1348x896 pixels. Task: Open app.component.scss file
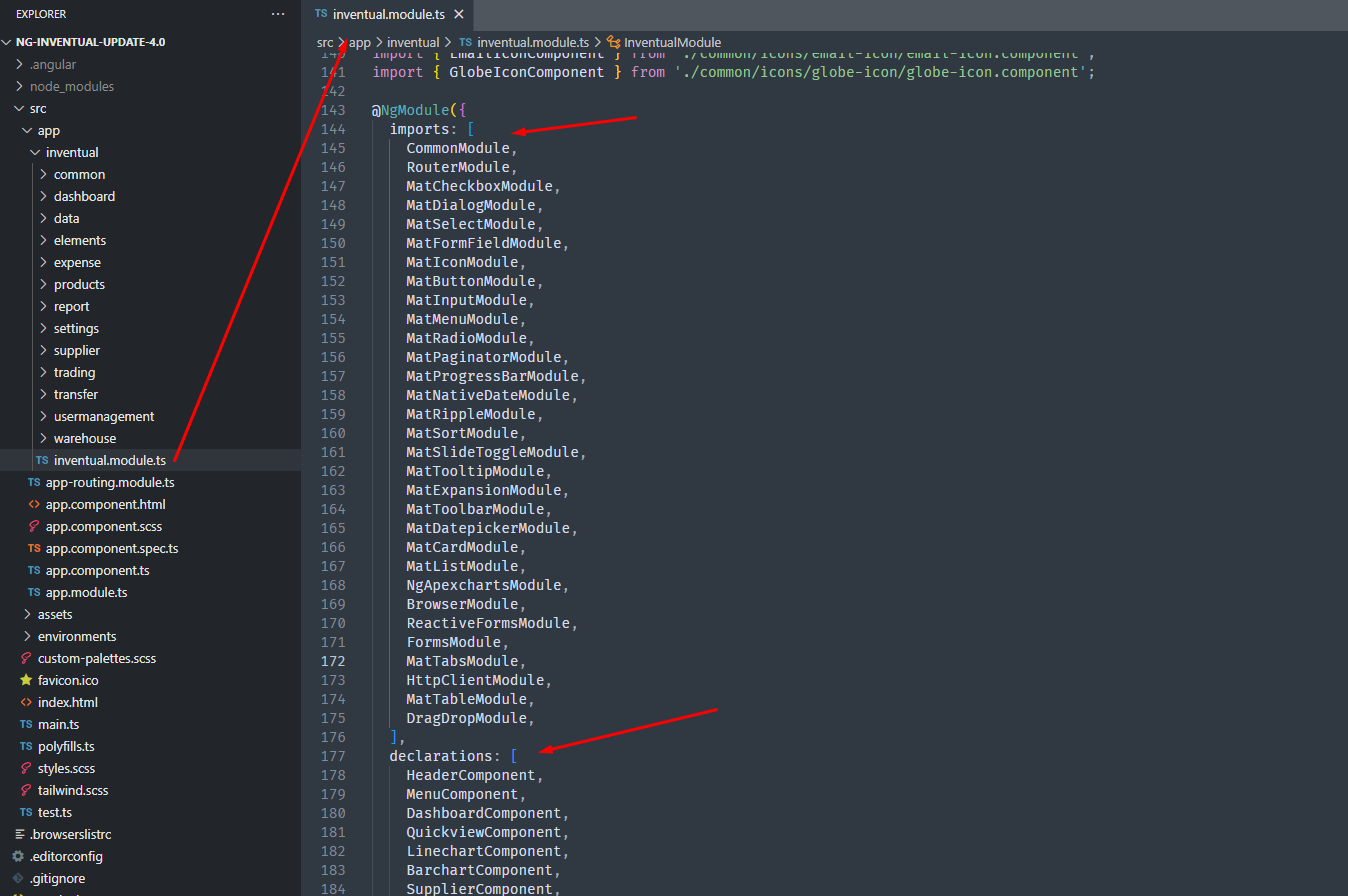click(x=150, y=526)
